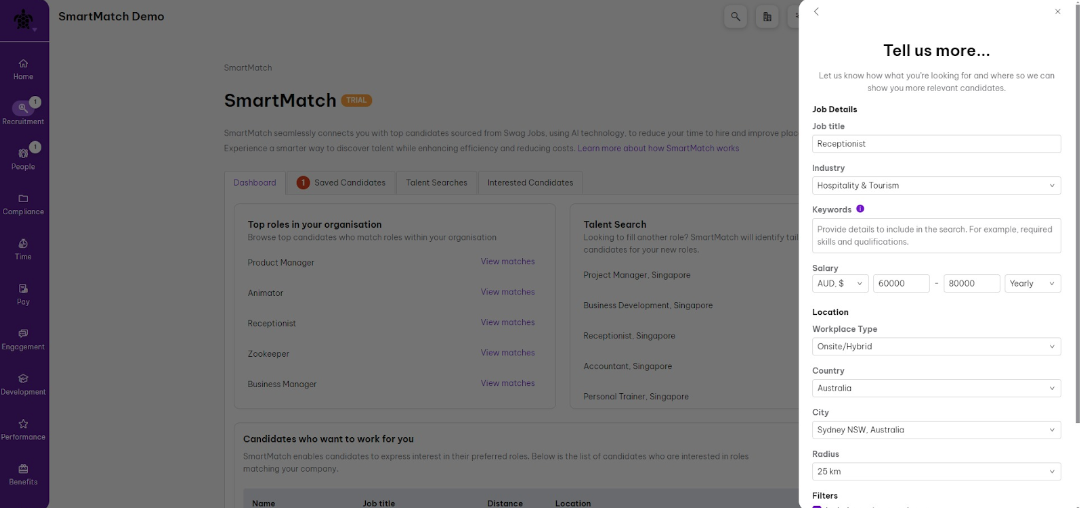1080x508 pixels.
Task: Click the Job title column header
Action: tap(379, 503)
